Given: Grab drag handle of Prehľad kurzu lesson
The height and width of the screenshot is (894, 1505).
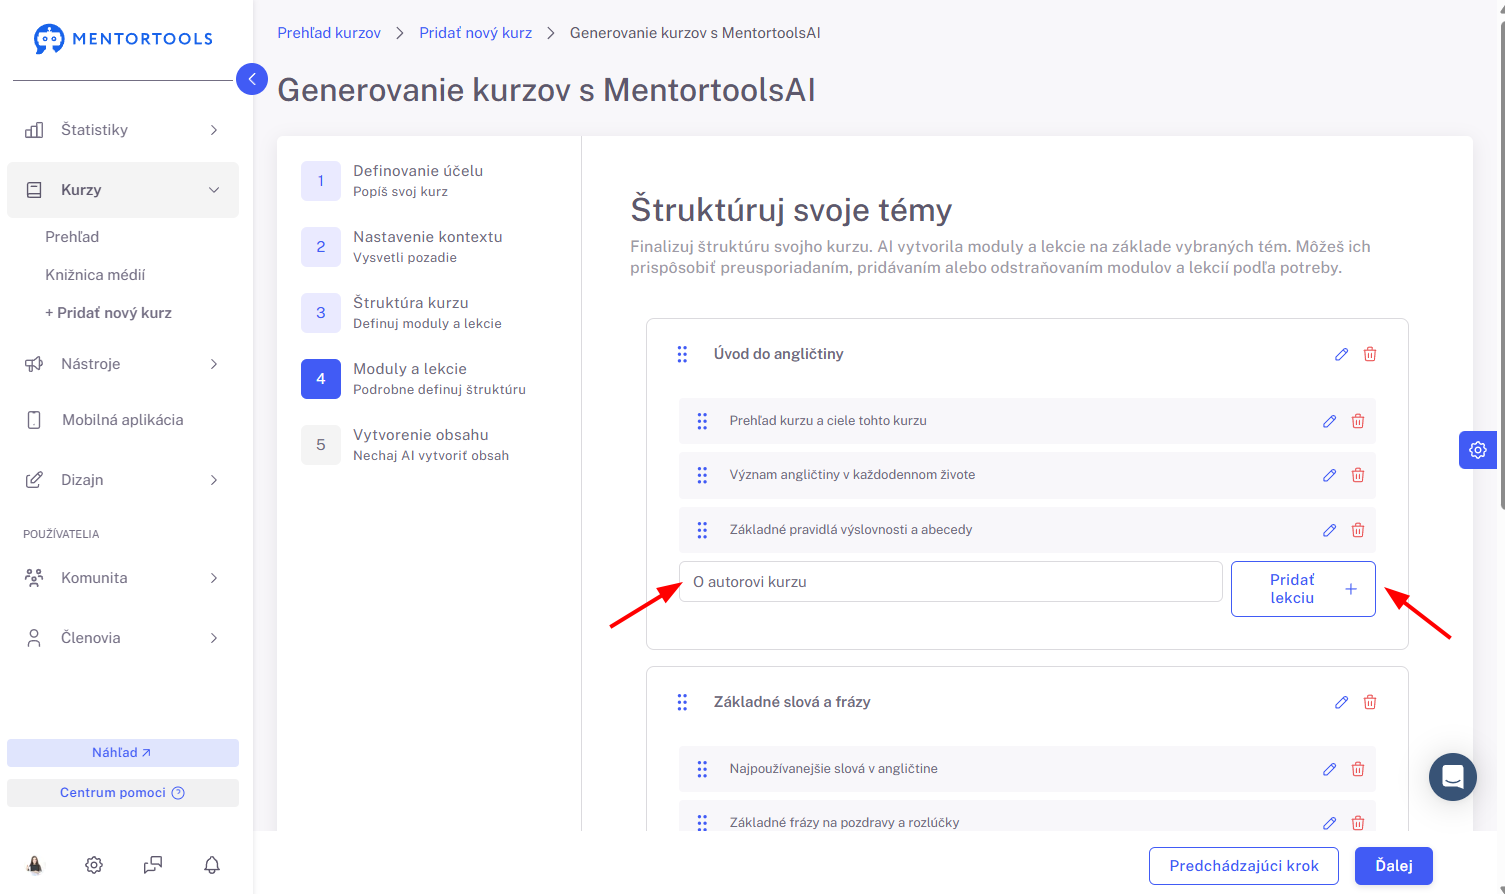Looking at the screenshot, I should (702, 421).
